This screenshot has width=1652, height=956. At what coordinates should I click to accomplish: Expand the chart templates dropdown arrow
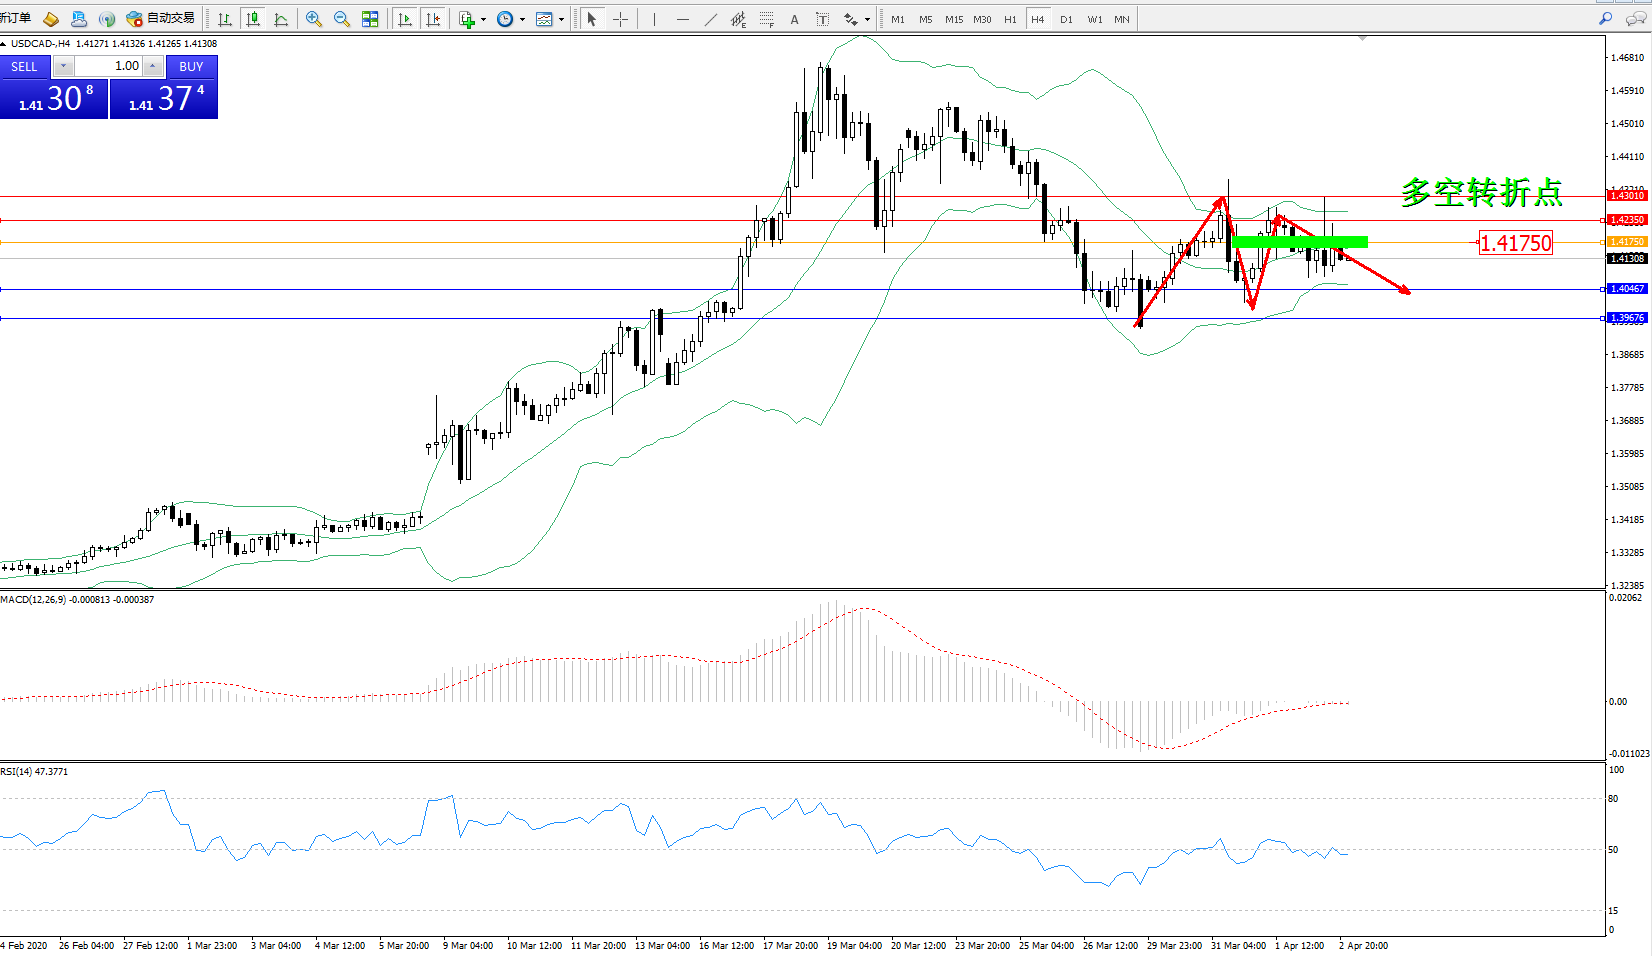click(x=561, y=19)
